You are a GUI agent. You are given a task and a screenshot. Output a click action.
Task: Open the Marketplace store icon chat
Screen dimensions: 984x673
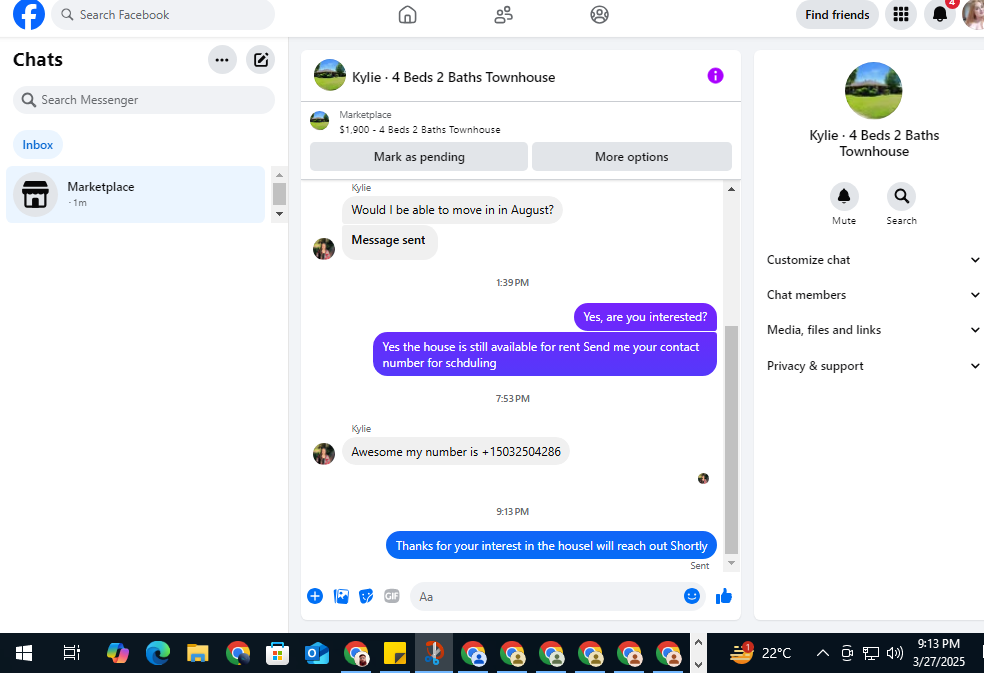(x=35, y=195)
